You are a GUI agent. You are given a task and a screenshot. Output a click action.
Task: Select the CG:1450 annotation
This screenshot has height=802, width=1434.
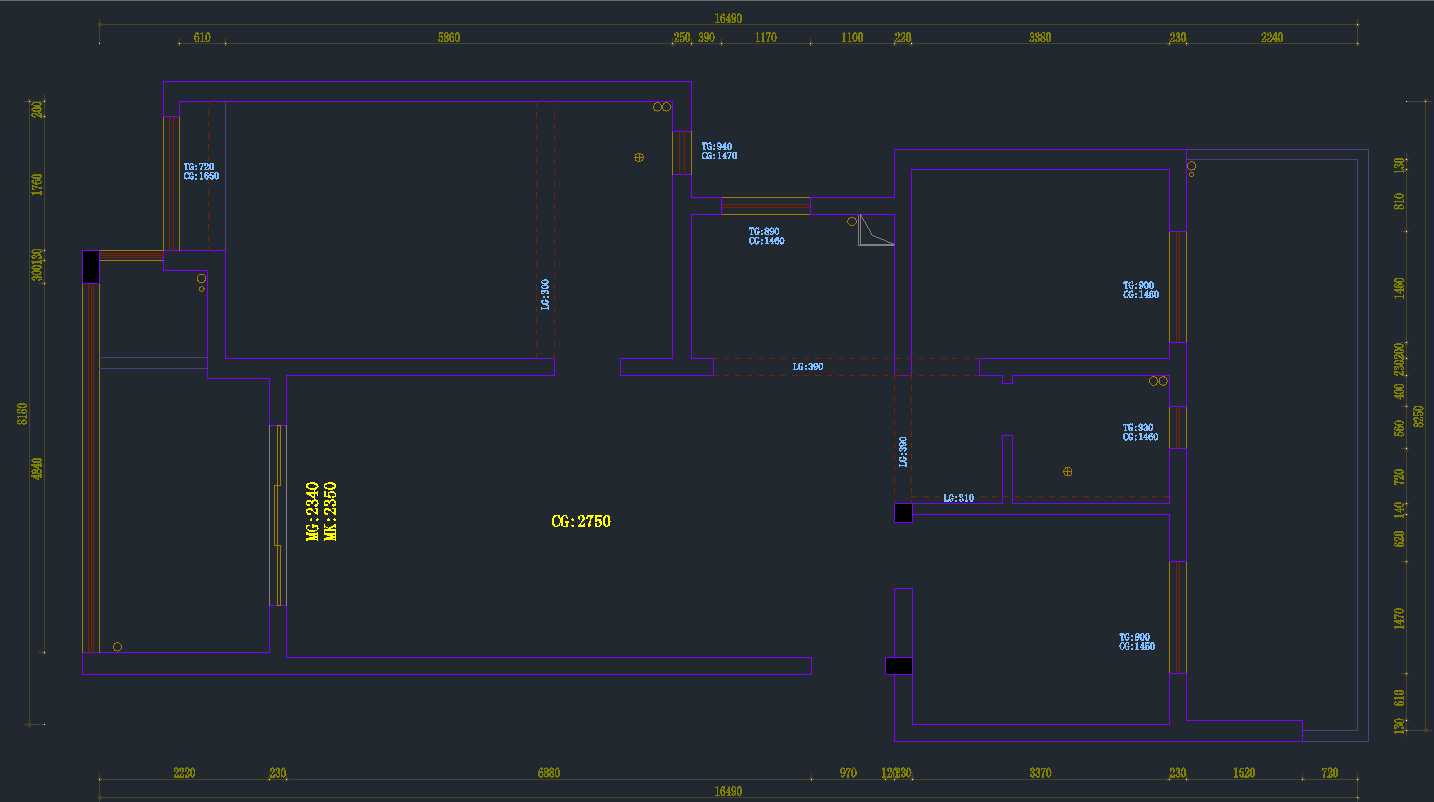[1137, 646]
